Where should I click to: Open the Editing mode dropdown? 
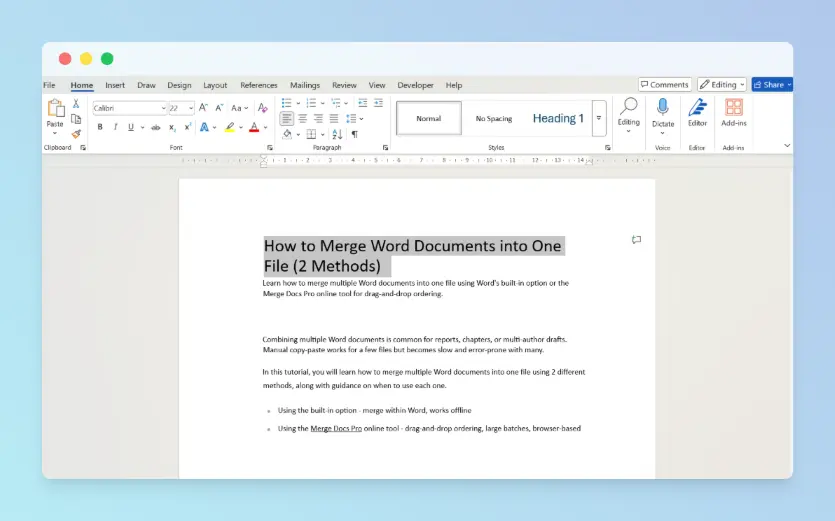tap(722, 85)
